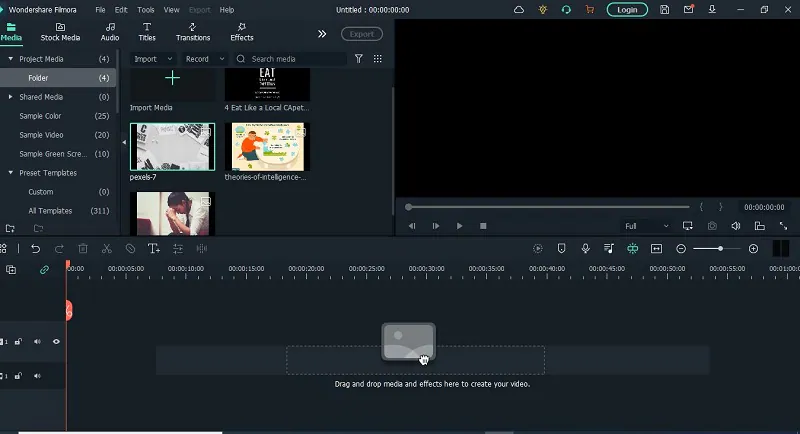Viewport: 800px width, 434px height.
Task: Click the delete trash icon
Action: (83, 249)
